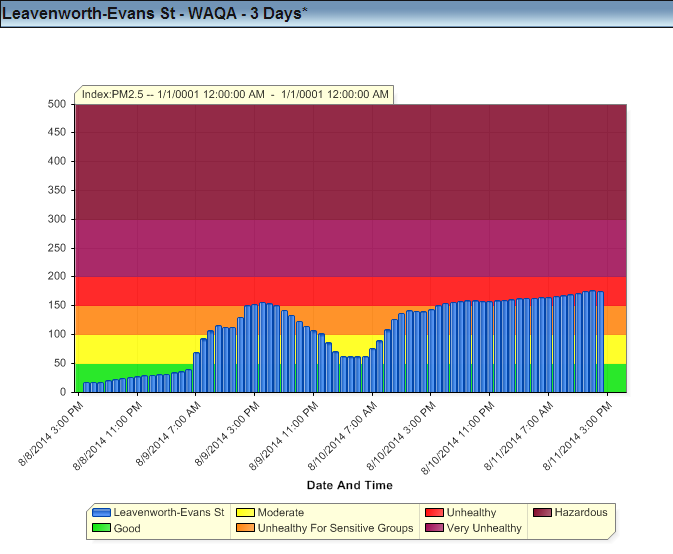Click the 'Unhealthy' legend label
This screenshot has height=554, width=673.
click(471, 513)
